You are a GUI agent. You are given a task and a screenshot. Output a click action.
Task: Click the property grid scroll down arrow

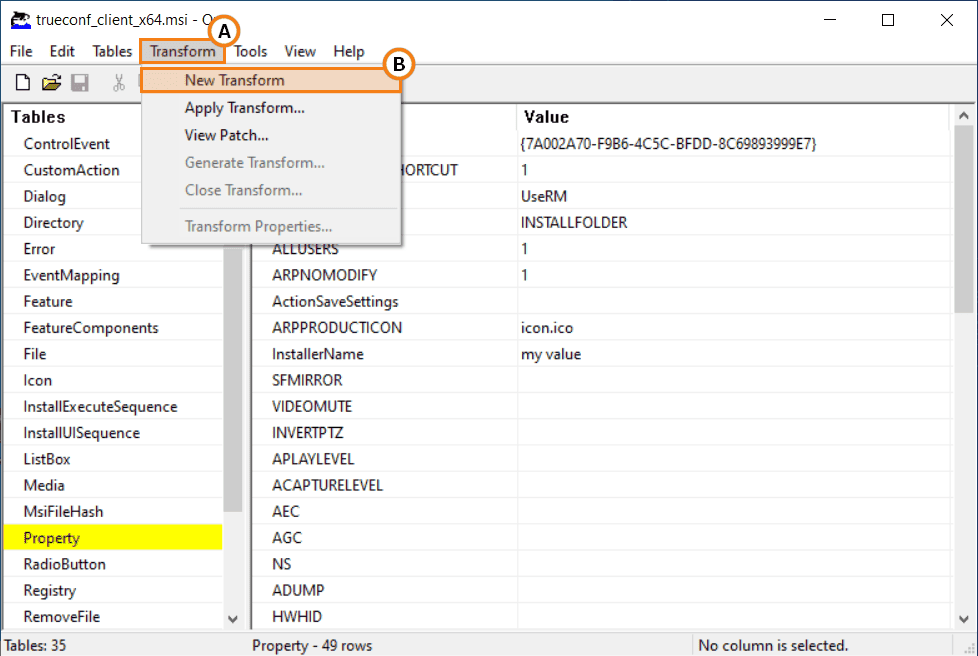coord(964,619)
